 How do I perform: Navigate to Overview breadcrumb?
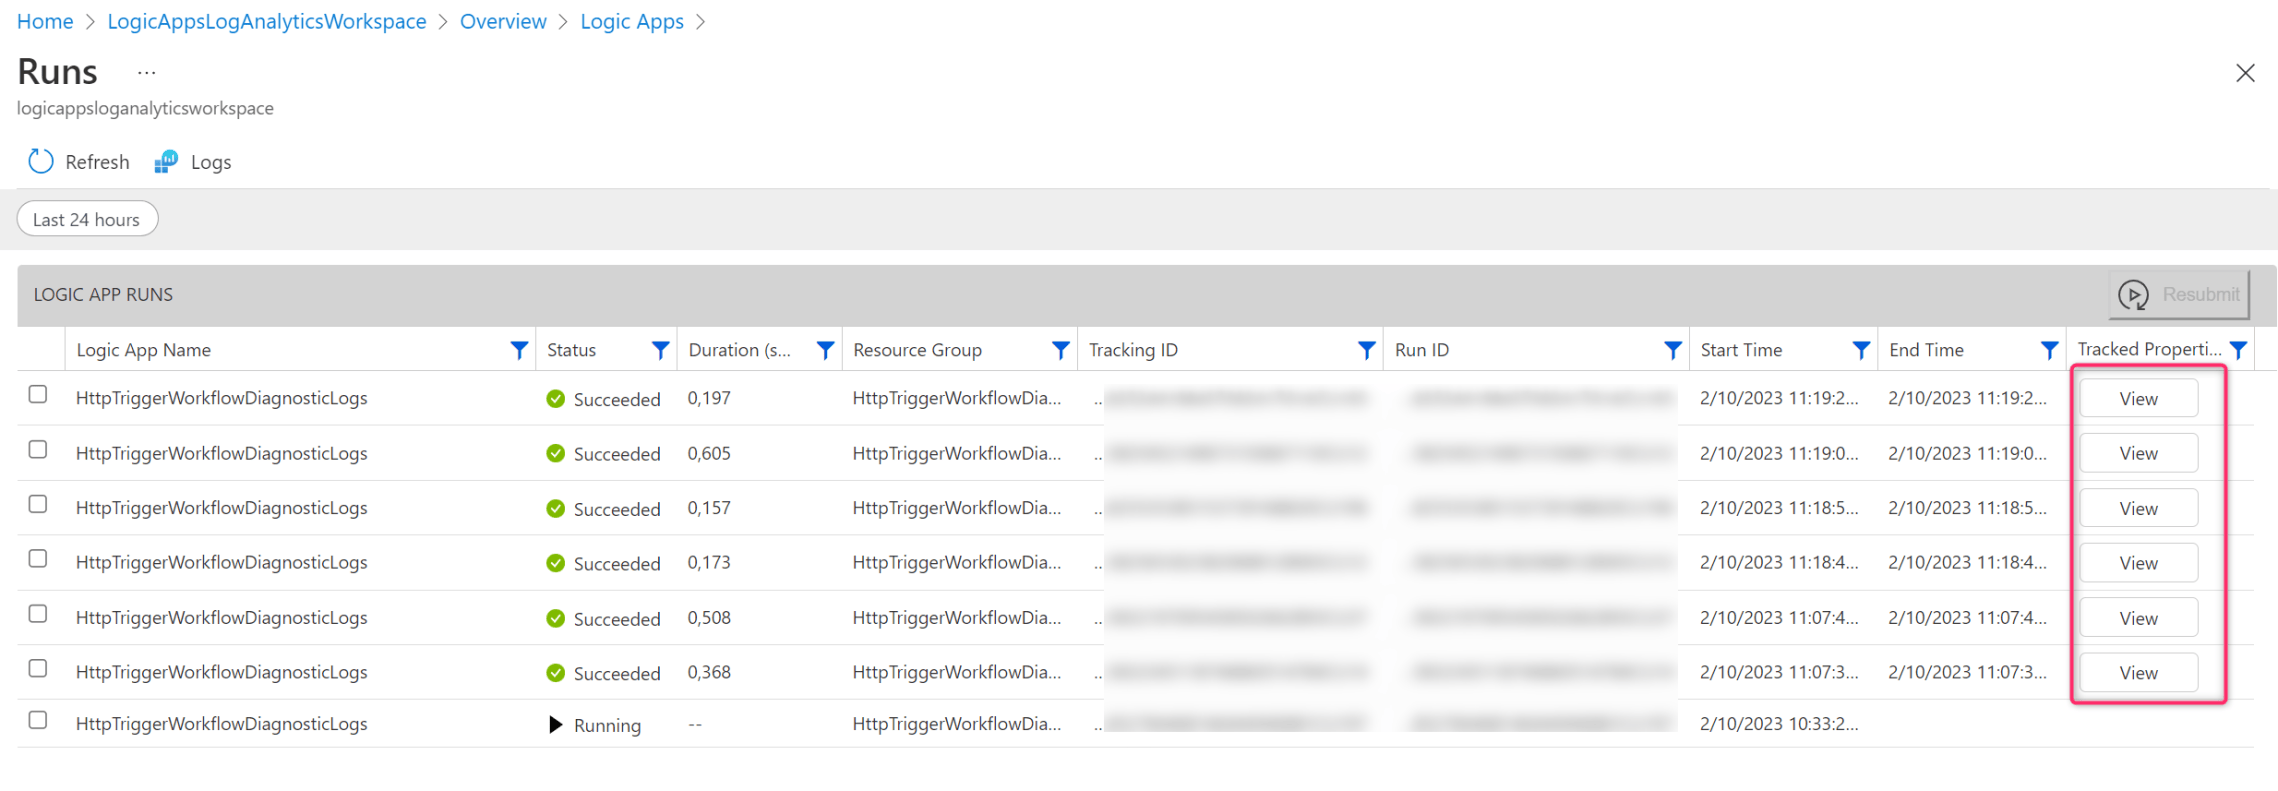[503, 21]
